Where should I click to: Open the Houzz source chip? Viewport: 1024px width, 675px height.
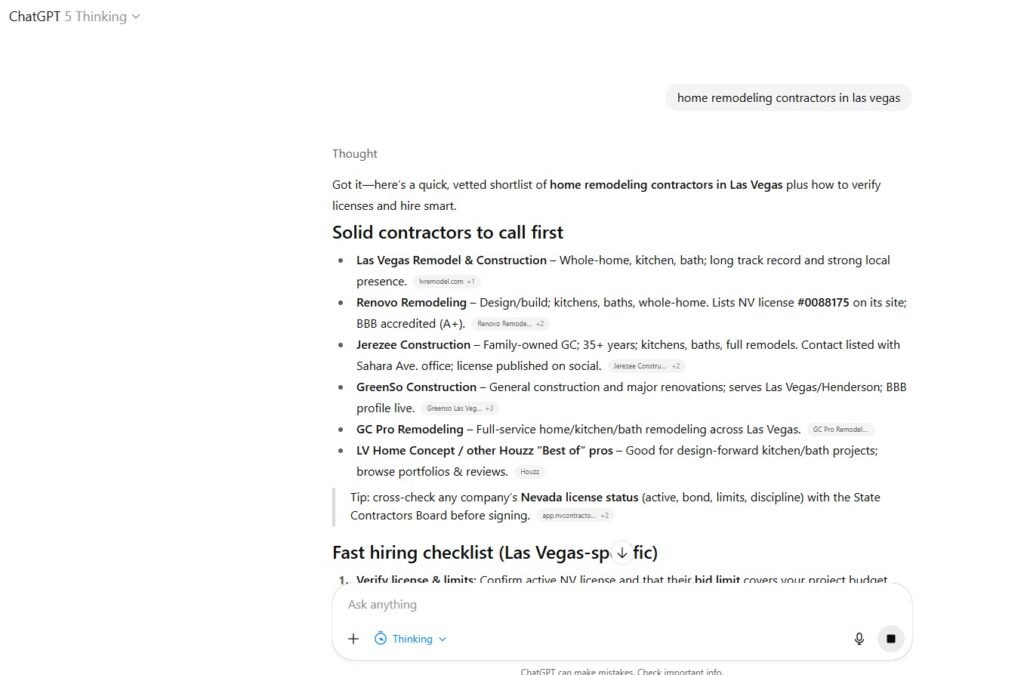click(x=529, y=472)
